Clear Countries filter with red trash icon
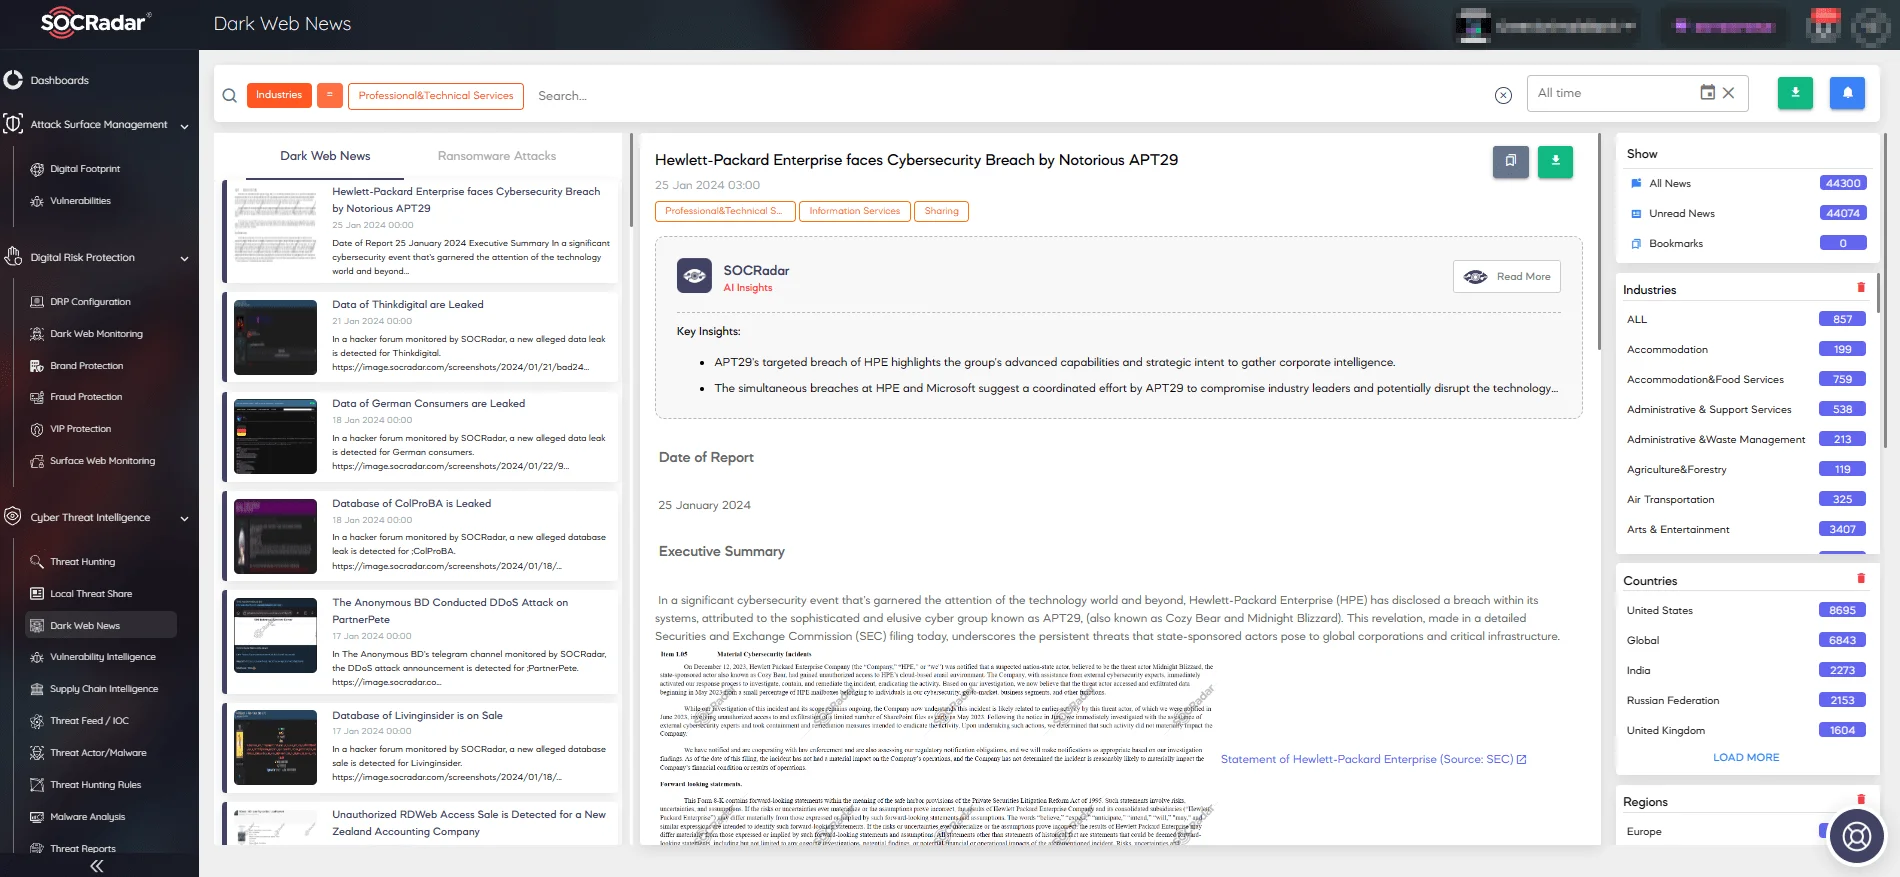 (x=1861, y=578)
